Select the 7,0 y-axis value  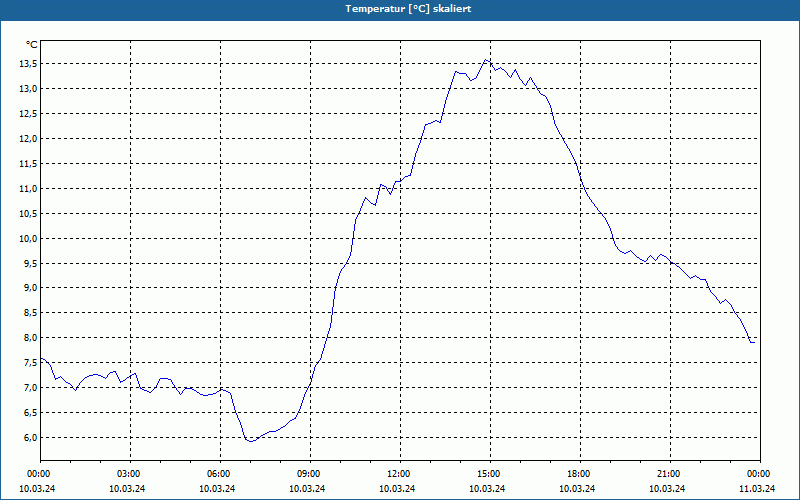click(x=31, y=388)
